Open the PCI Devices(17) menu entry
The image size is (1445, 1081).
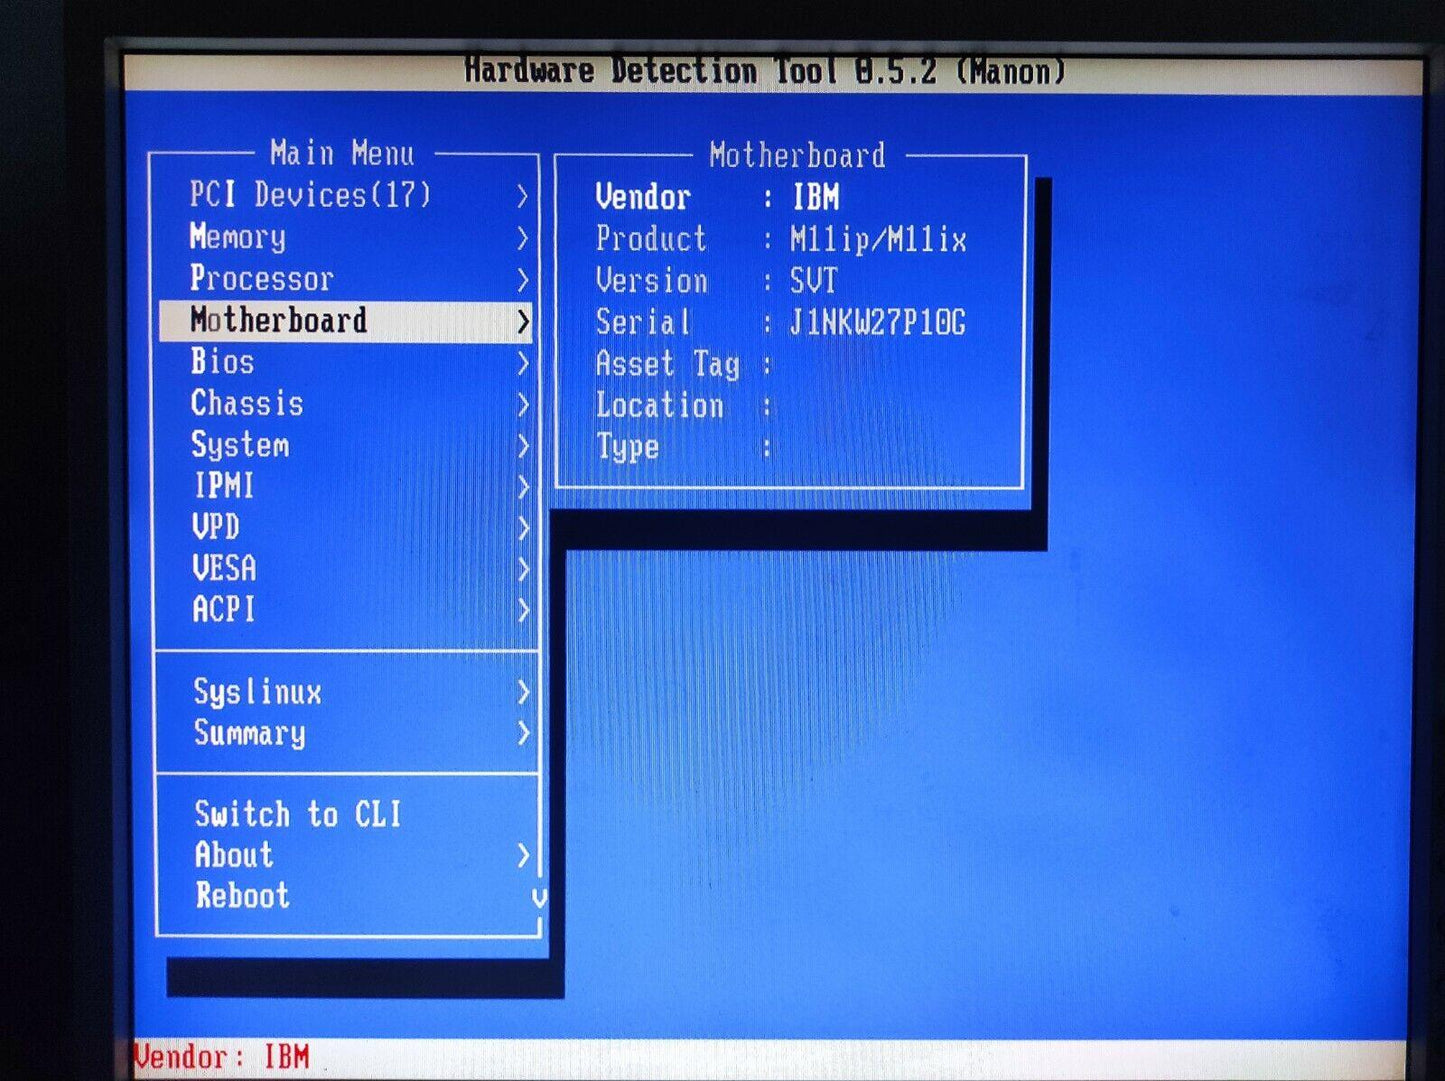(x=310, y=195)
